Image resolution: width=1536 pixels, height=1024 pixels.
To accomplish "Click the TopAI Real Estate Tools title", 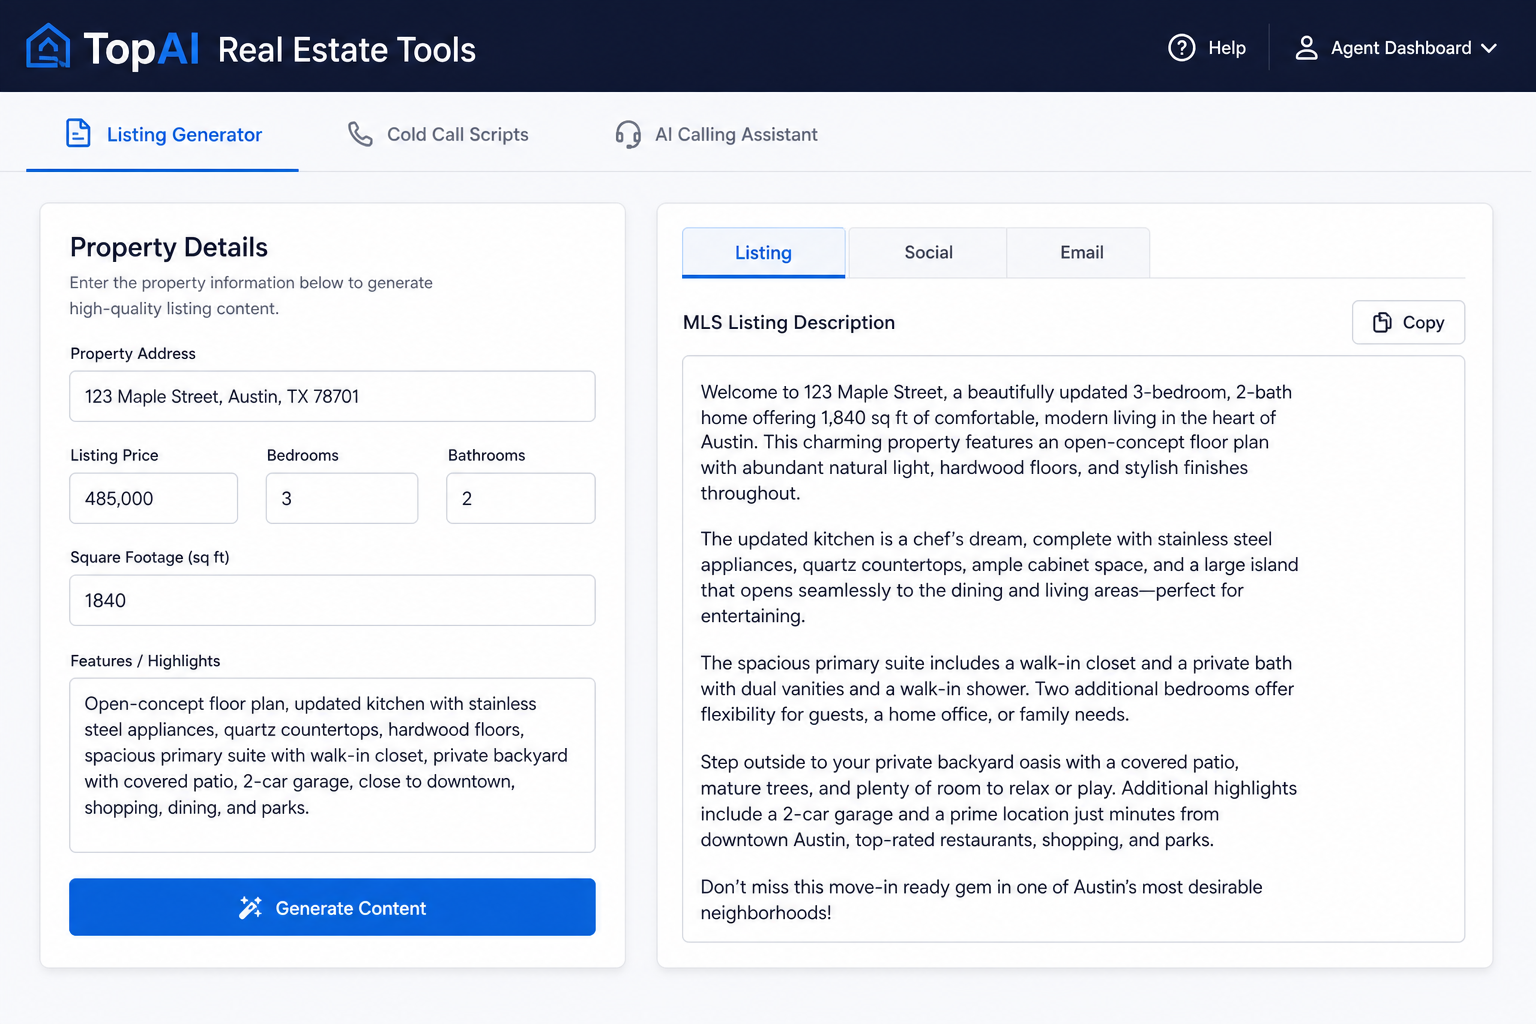I will pyautogui.click(x=279, y=48).
